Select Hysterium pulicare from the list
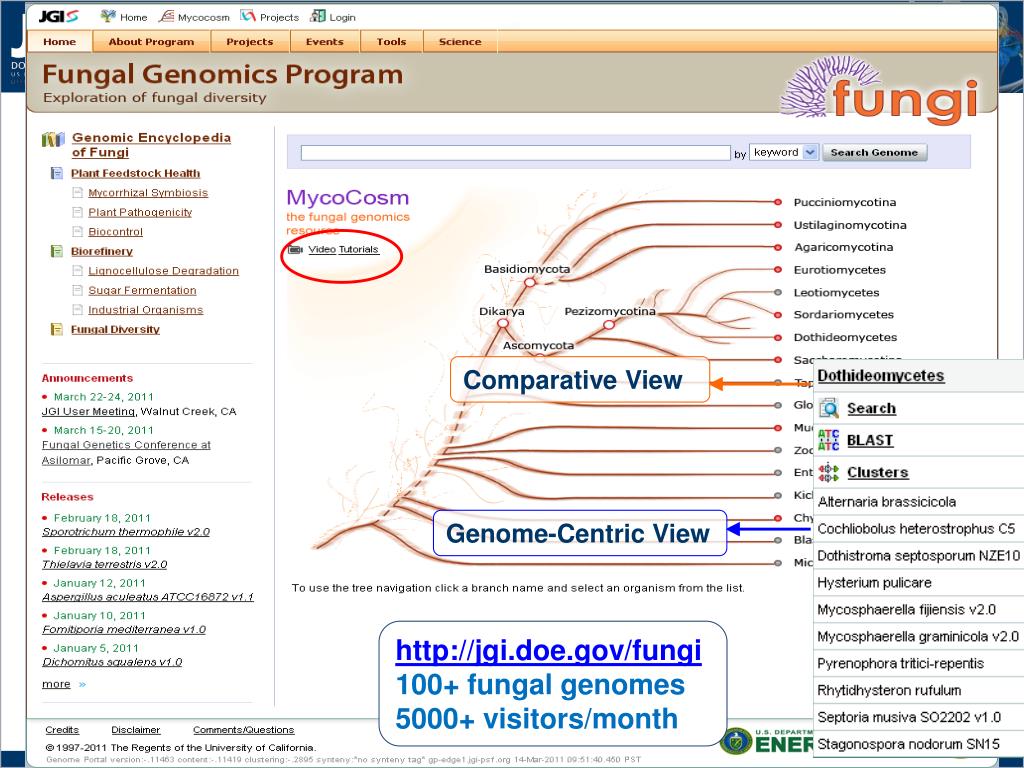 pos(919,583)
